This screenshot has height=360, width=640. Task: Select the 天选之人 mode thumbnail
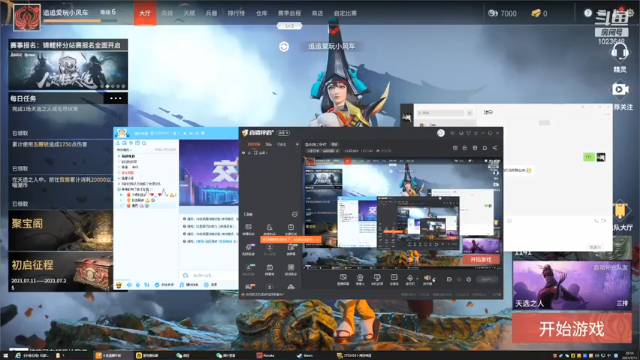click(572, 285)
